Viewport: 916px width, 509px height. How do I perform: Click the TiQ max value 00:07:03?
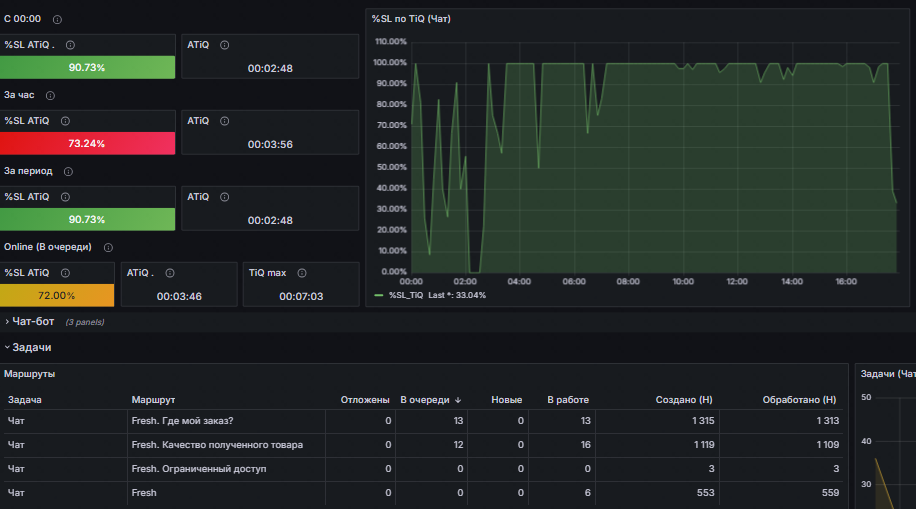[x=301, y=296]
